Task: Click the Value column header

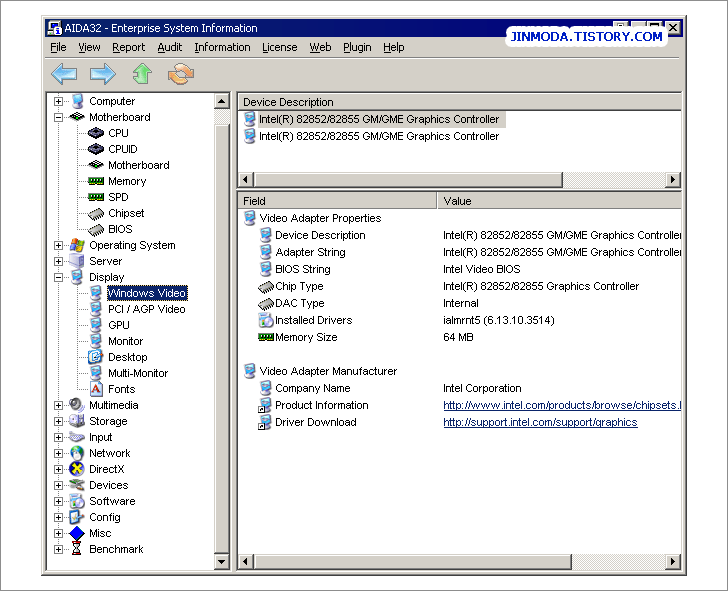Action: click(559, 201)
